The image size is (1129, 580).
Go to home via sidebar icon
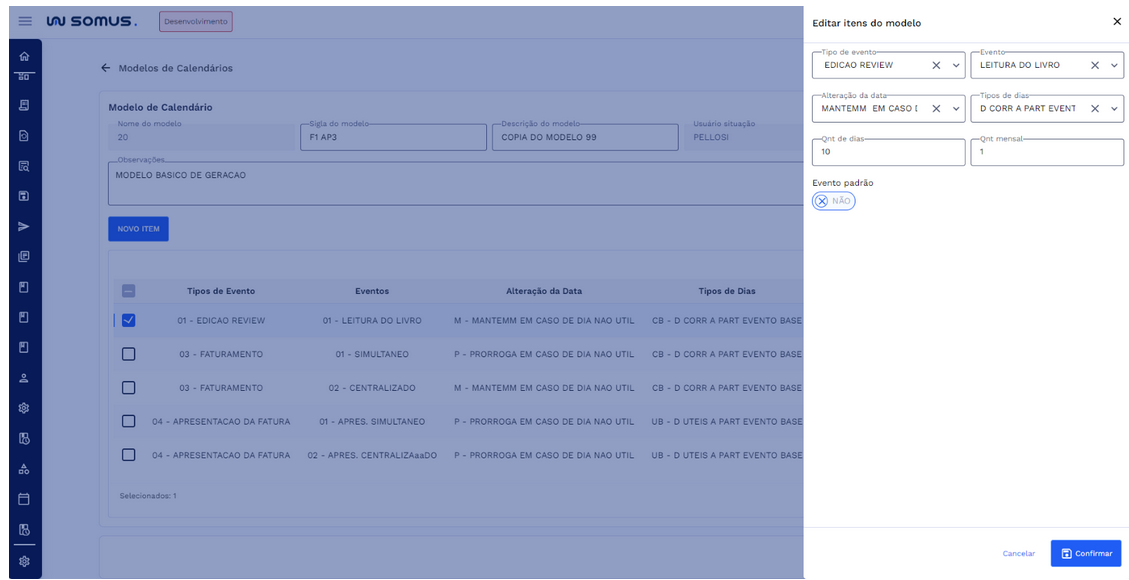pyautogui.click(x=24, y=57)
